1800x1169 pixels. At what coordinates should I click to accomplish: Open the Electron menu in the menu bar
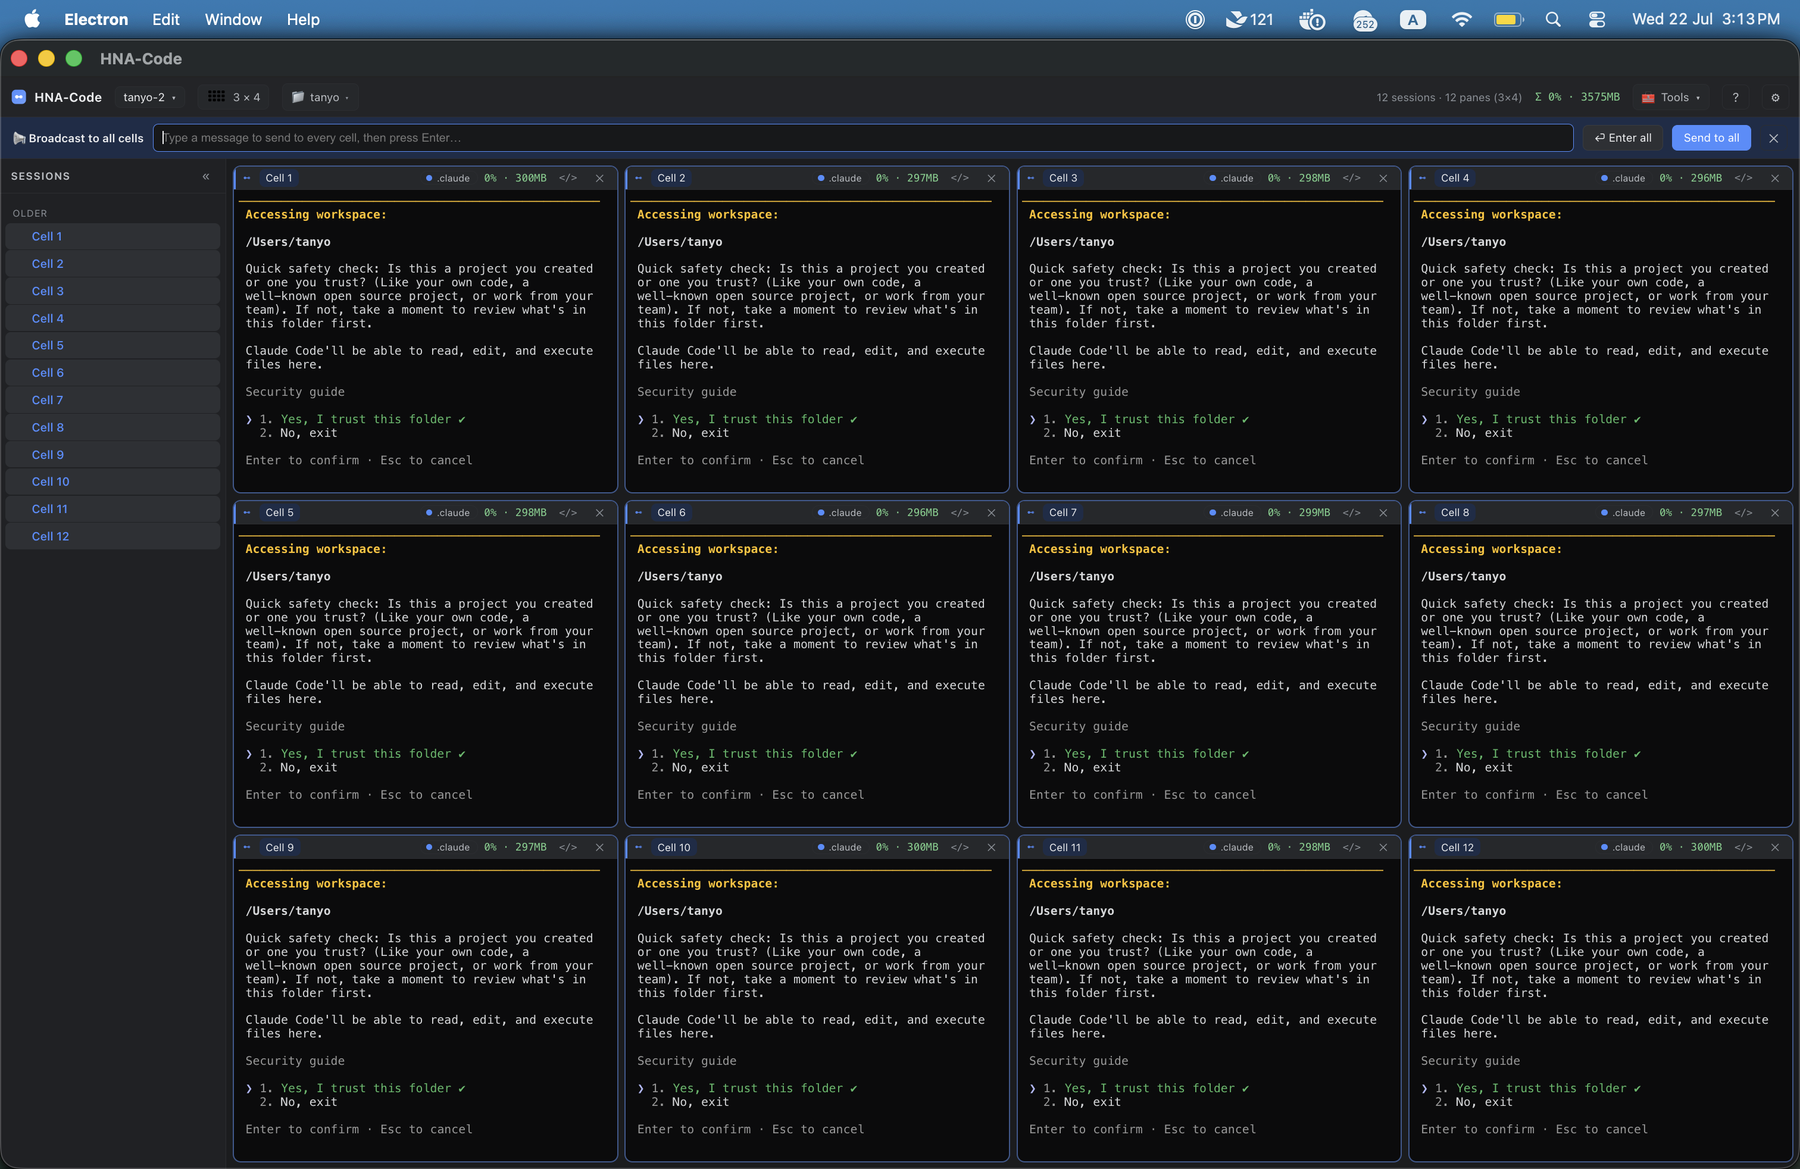pos(96,19)
